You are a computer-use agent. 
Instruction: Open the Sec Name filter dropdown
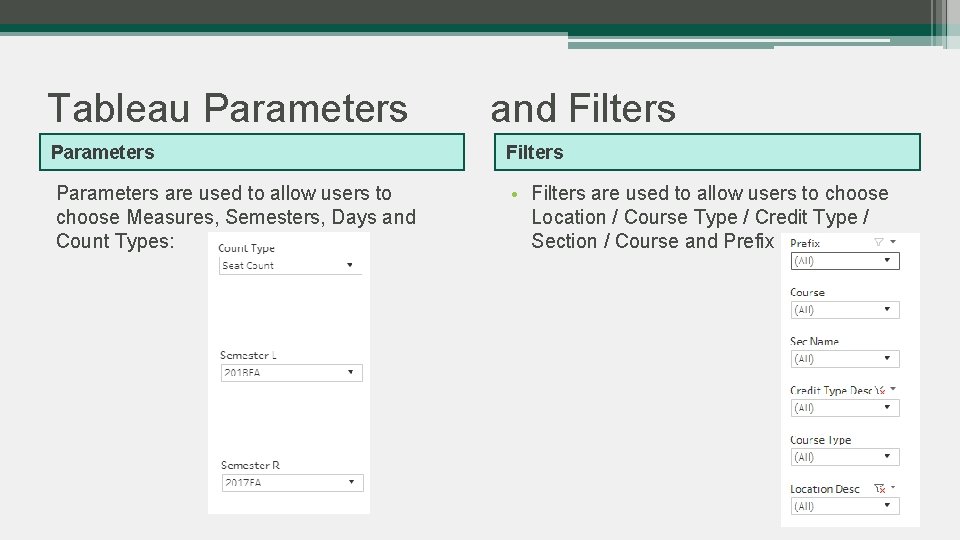(x=845, y=359)
